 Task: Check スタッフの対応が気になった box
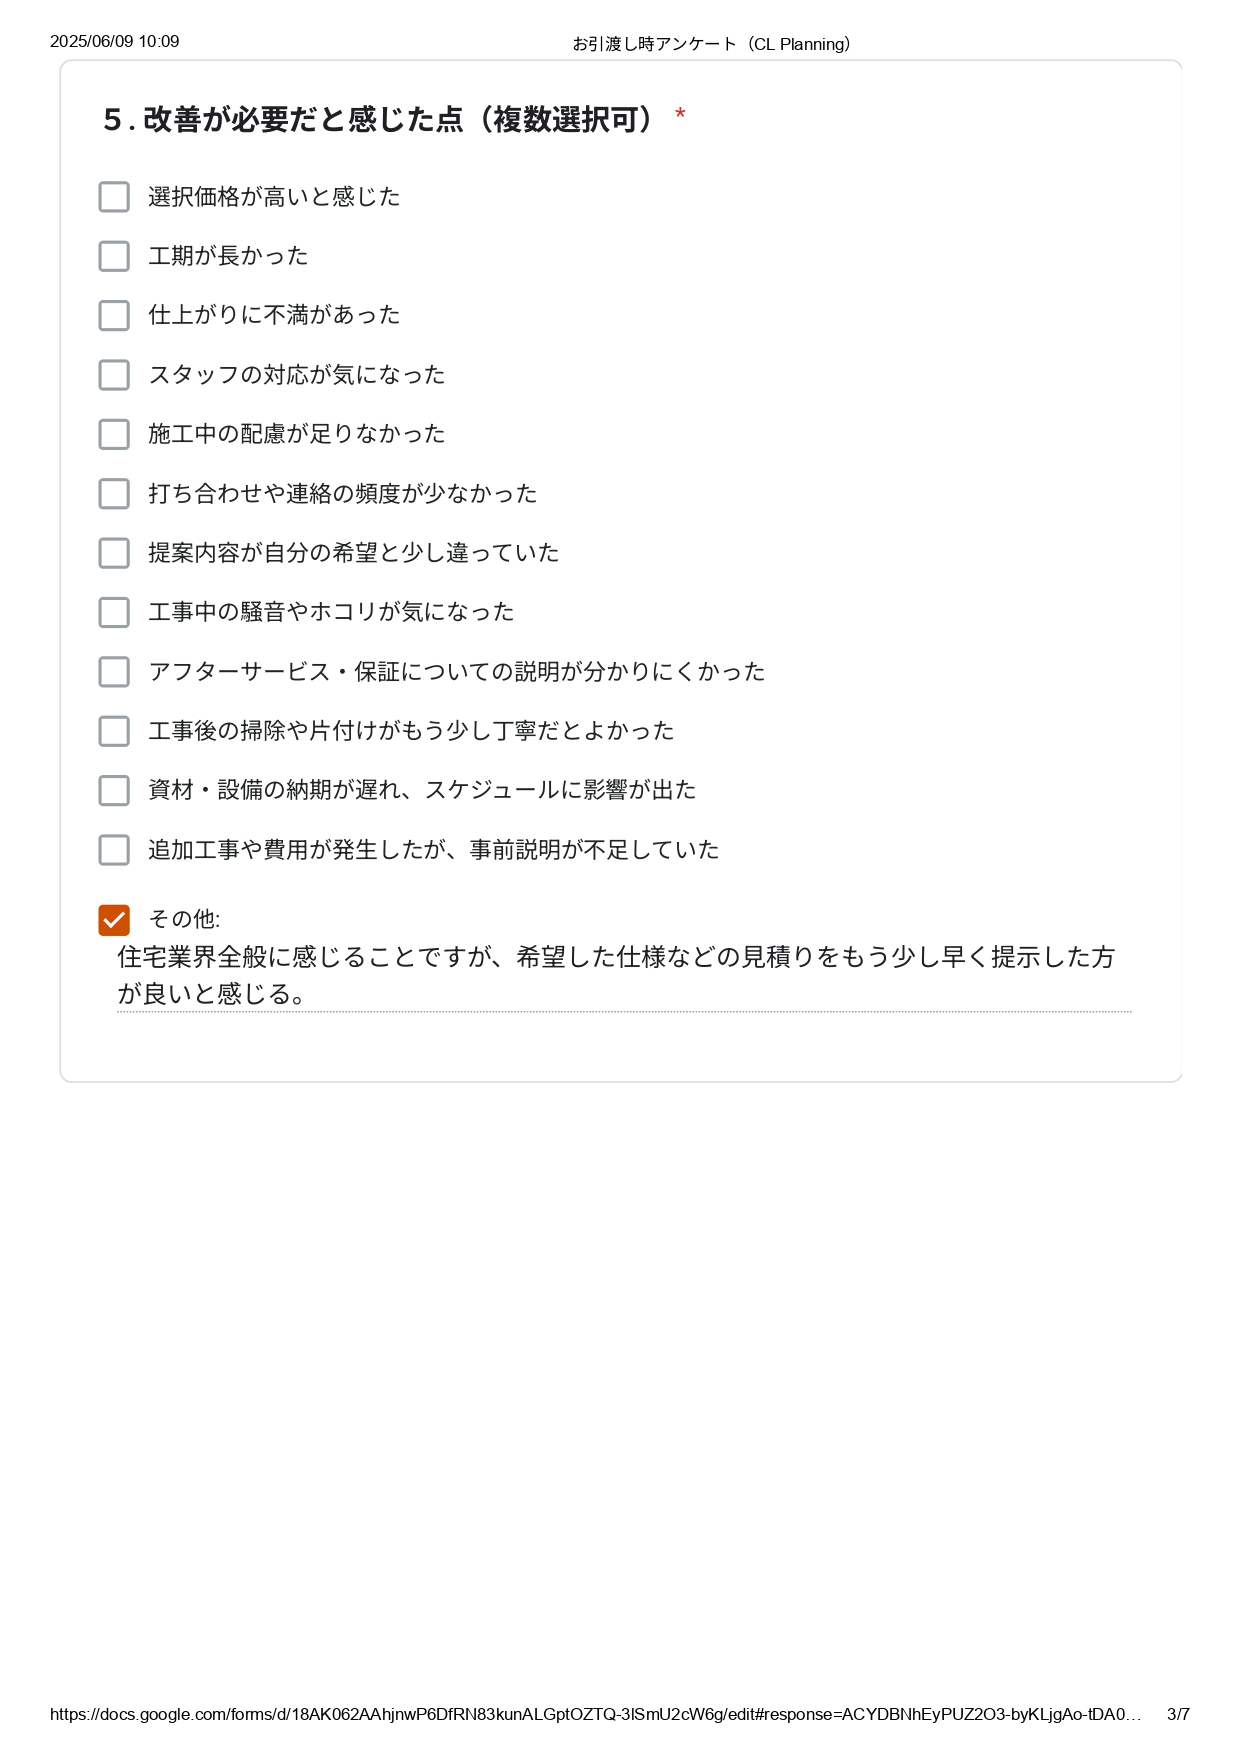tap(114, 375)
